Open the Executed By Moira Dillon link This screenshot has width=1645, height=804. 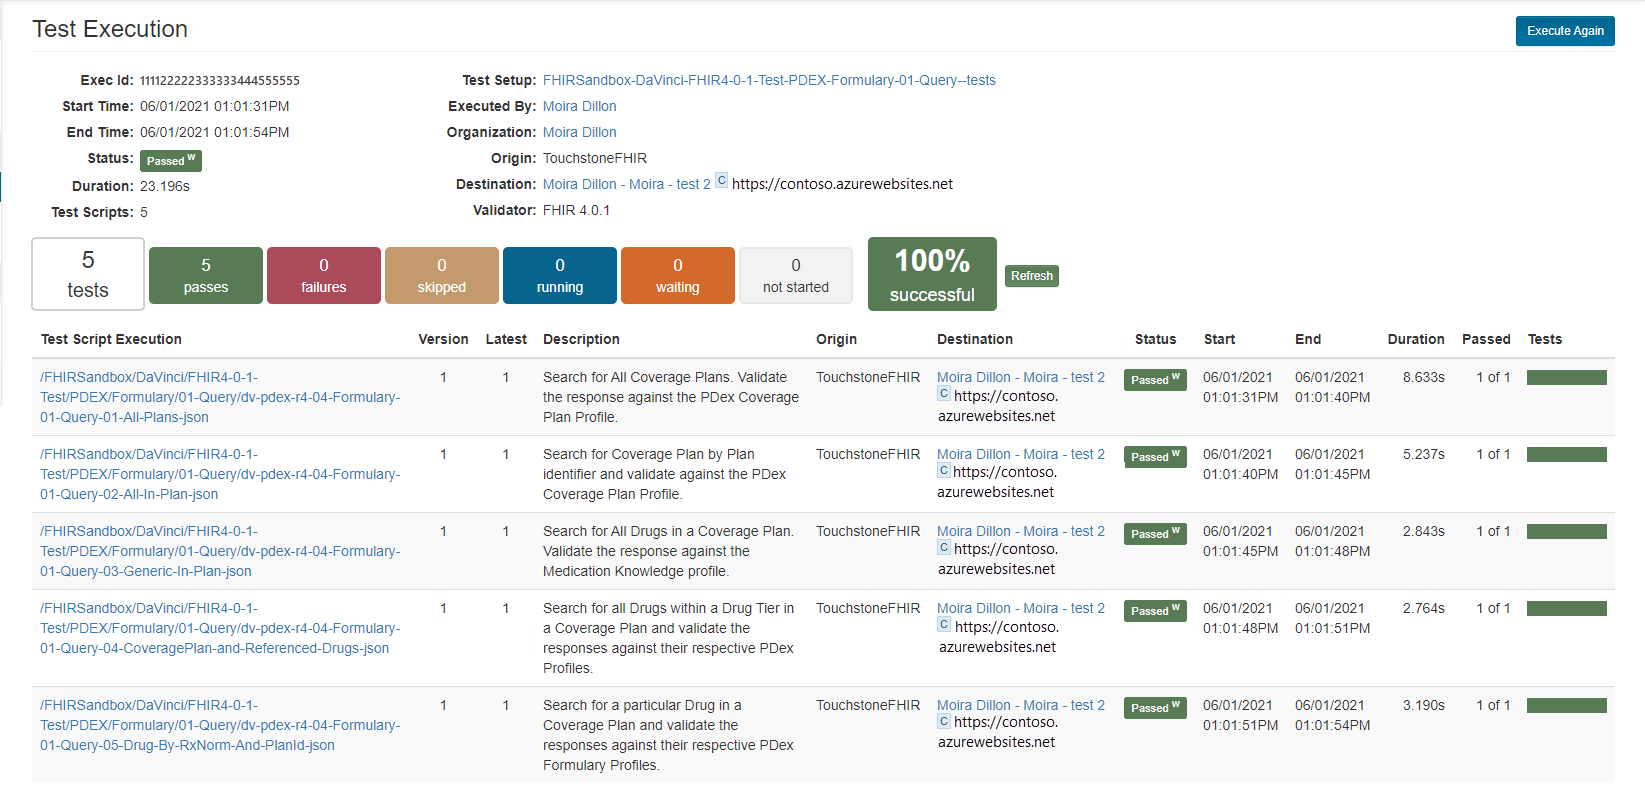click(x=580, y=106)
